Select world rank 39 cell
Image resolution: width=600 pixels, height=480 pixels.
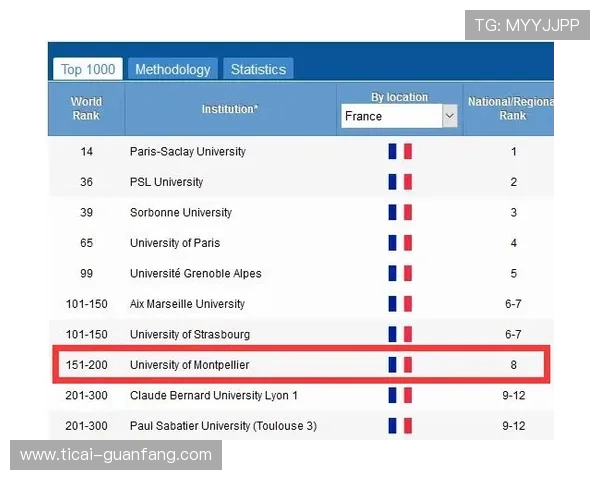(x=86, y=212)
